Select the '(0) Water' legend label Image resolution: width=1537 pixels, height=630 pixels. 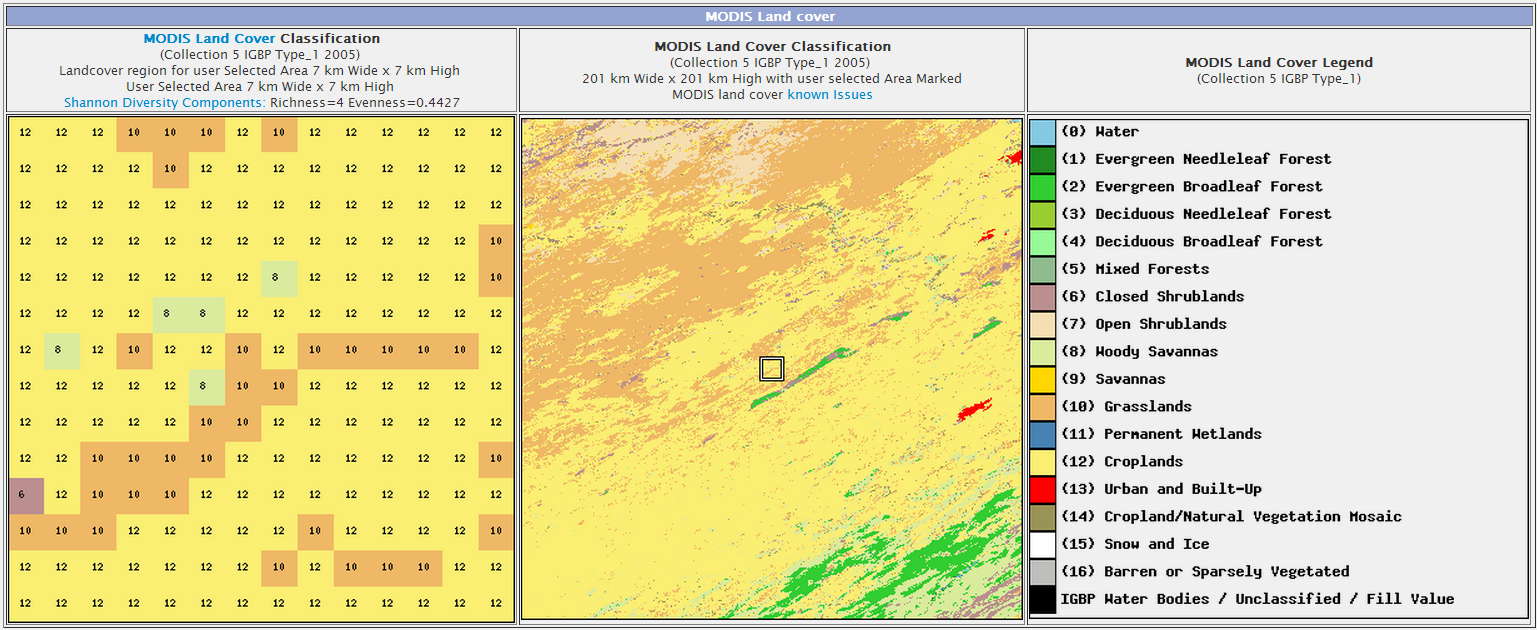(x=1100, y=132)
